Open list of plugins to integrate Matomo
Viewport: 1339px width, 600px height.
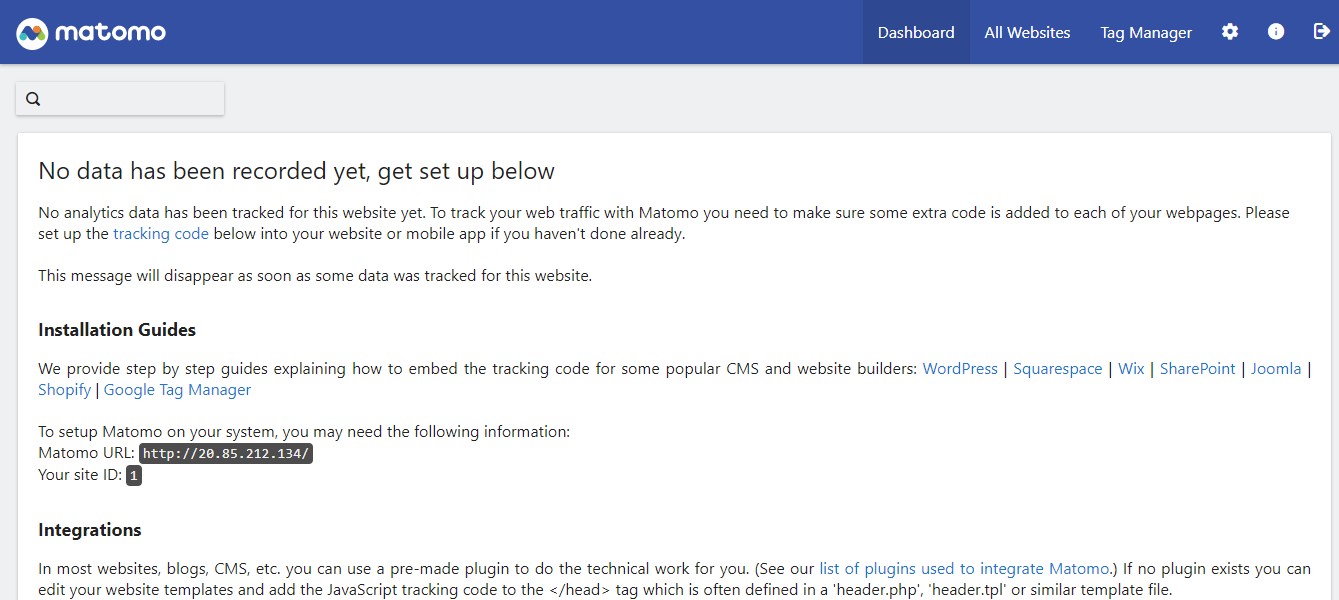(964, 569)
